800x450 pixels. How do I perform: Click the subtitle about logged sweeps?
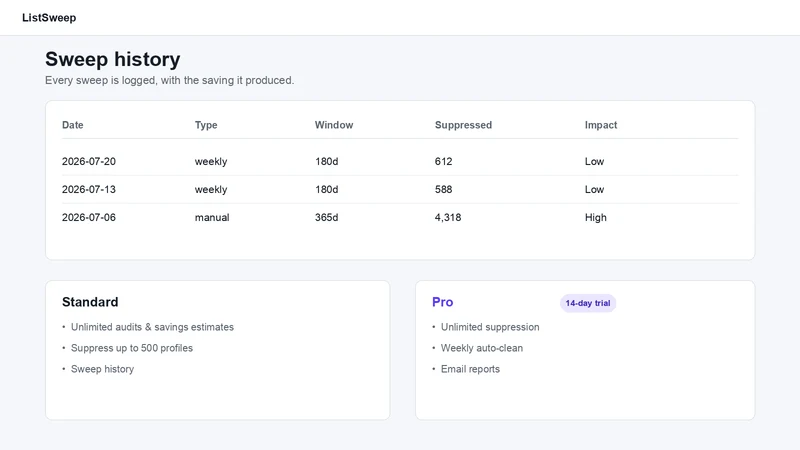click(169, 80)
